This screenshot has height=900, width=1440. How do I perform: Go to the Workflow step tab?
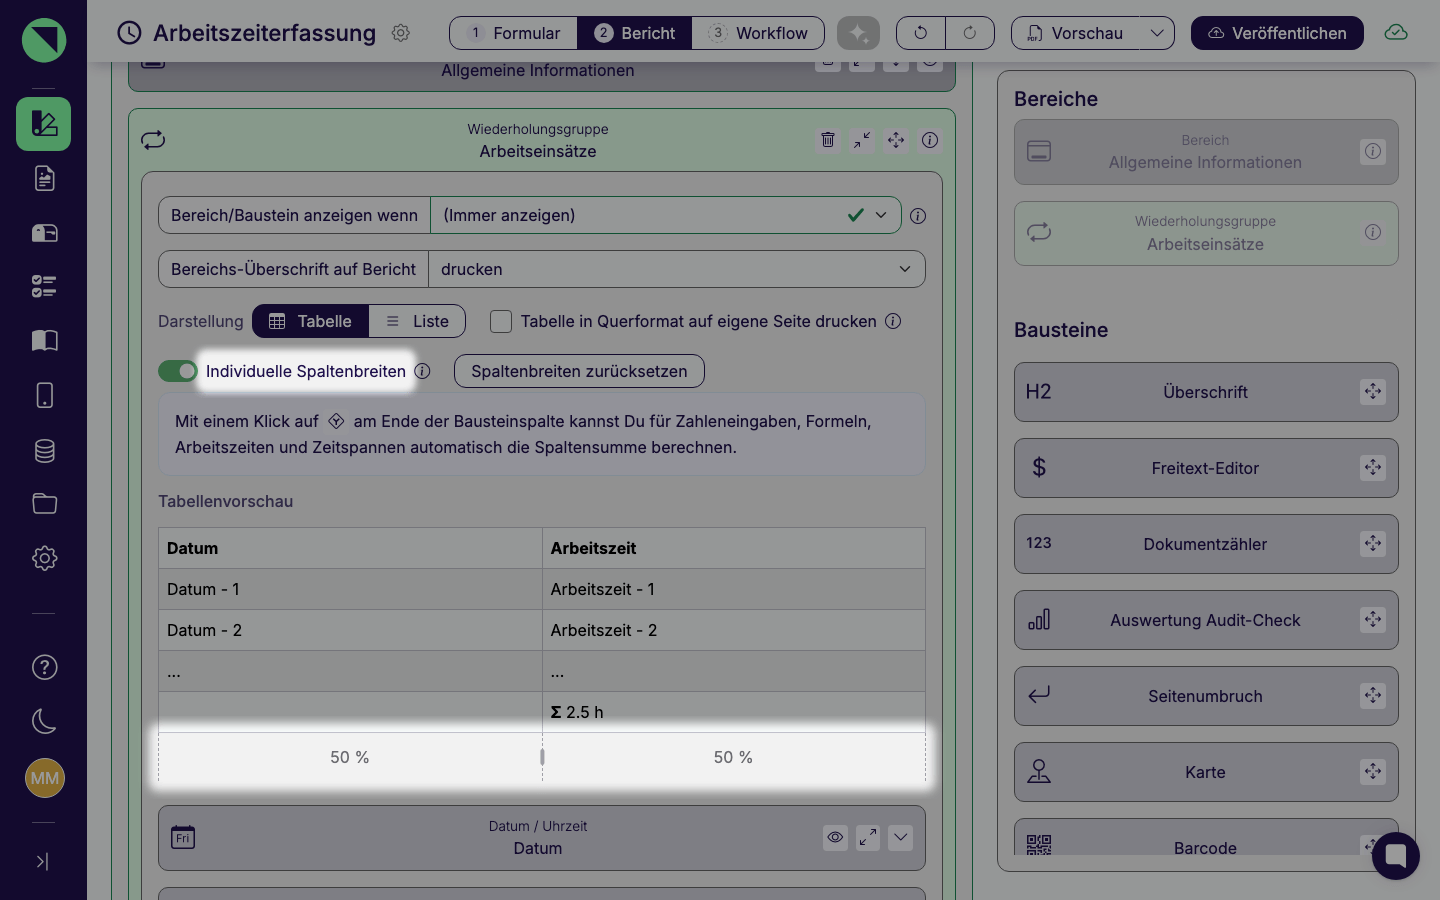758,33
